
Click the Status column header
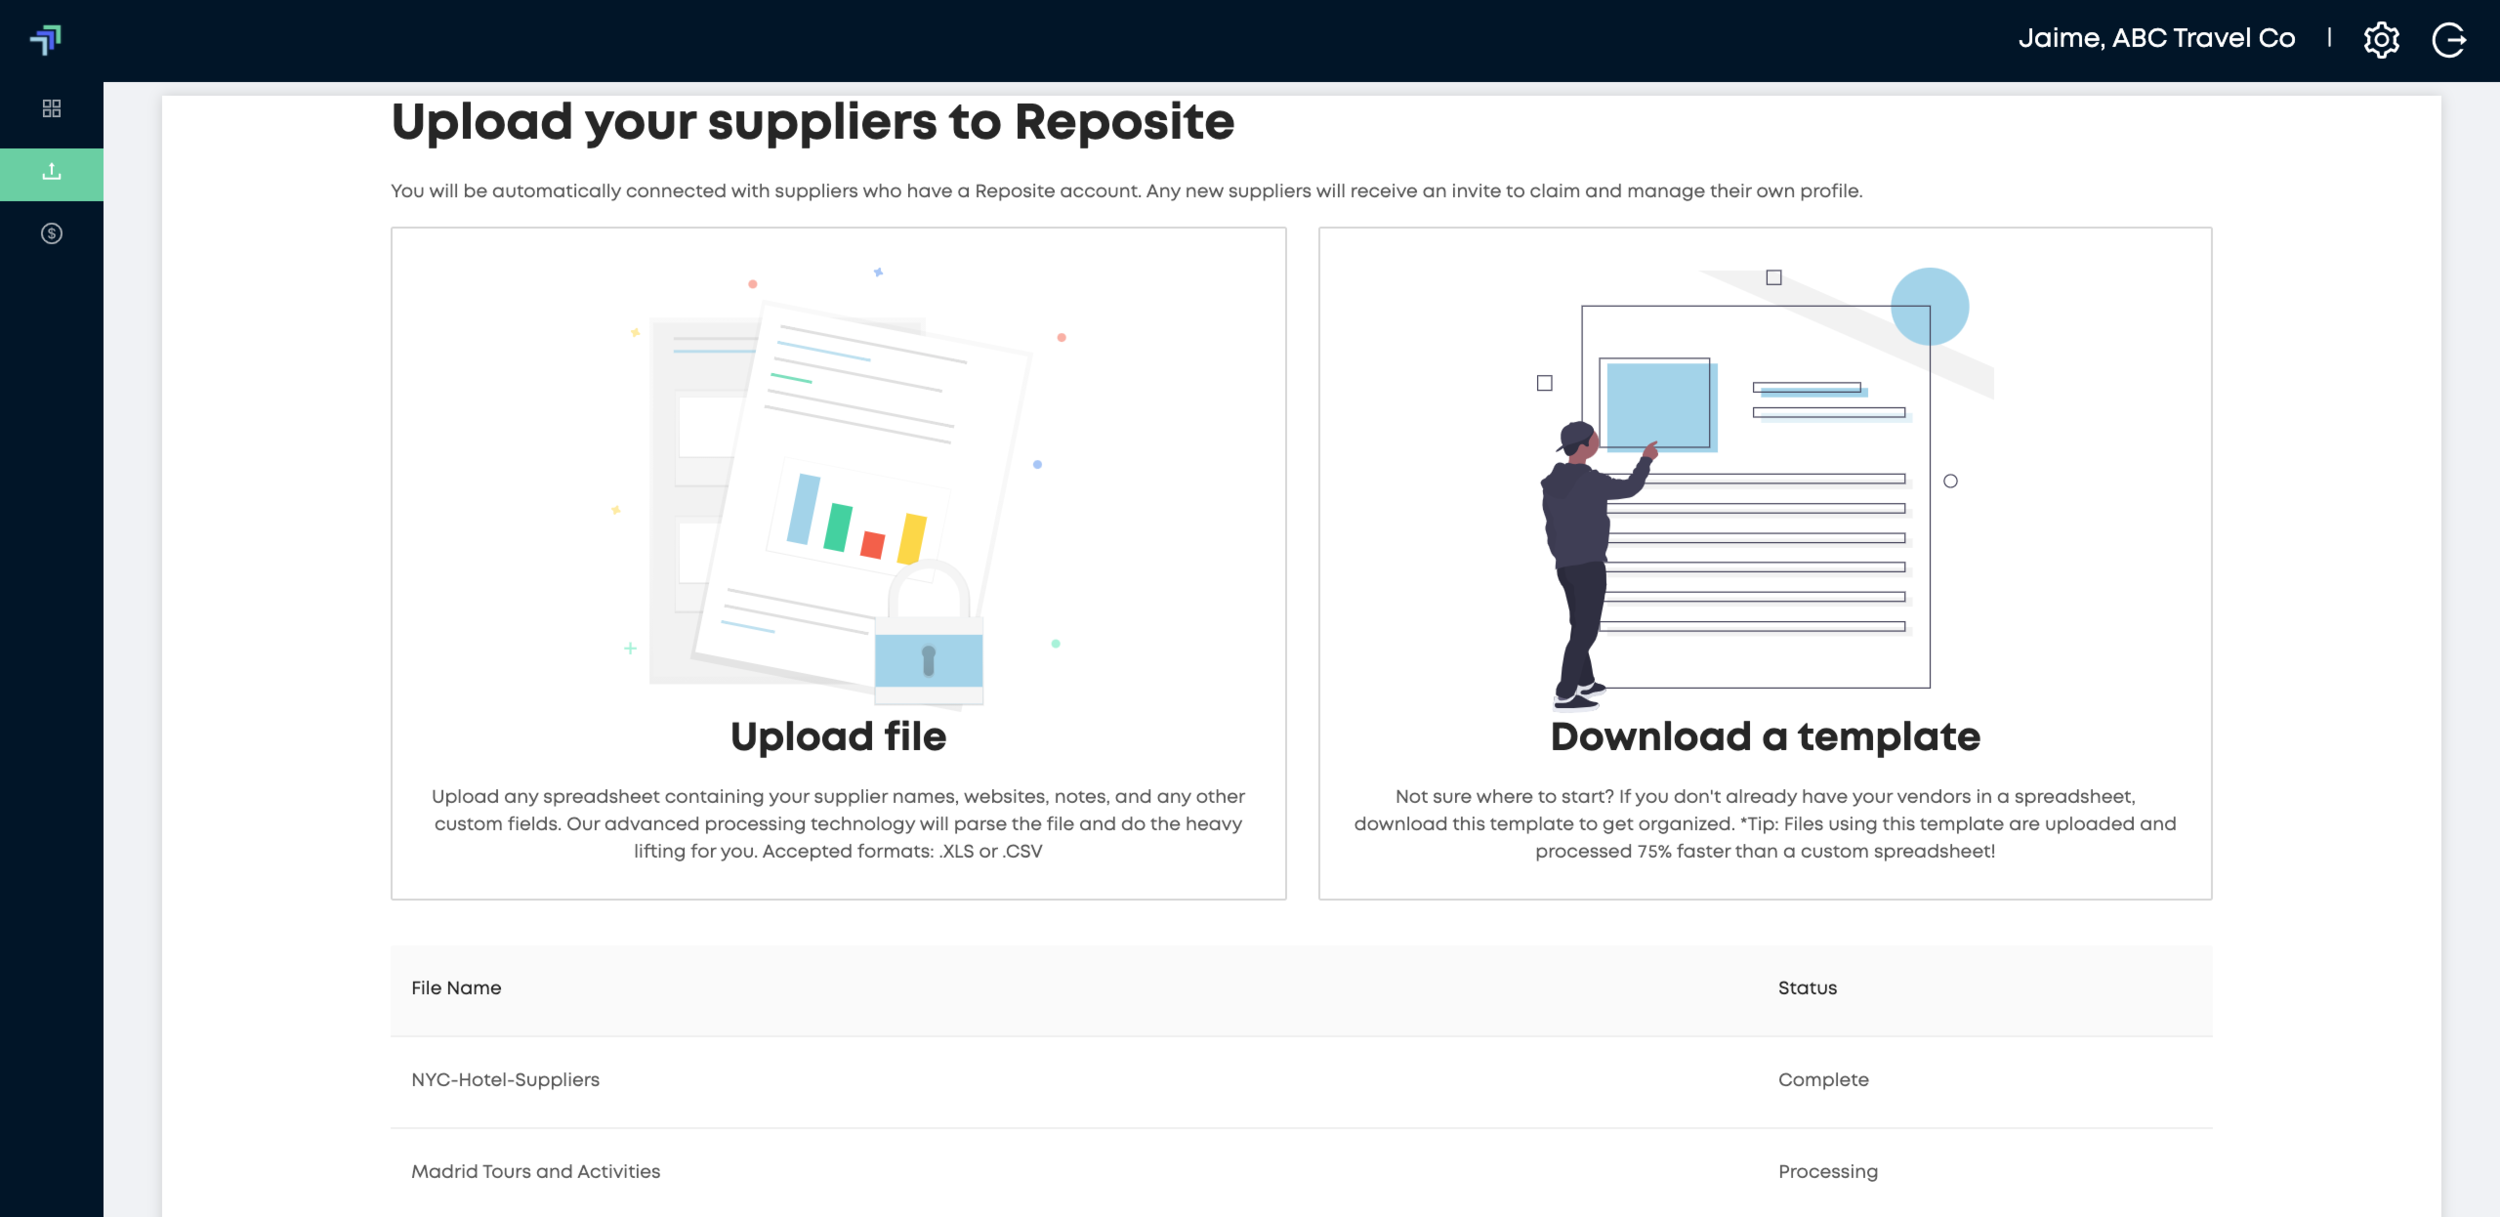pos(1806,988)
